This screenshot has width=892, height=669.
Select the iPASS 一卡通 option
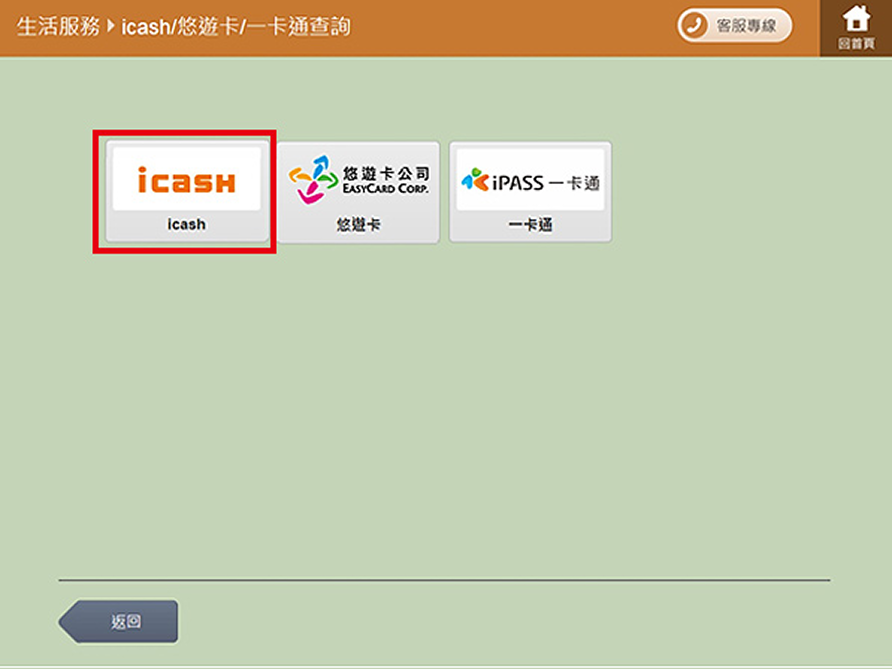point(530,192)
